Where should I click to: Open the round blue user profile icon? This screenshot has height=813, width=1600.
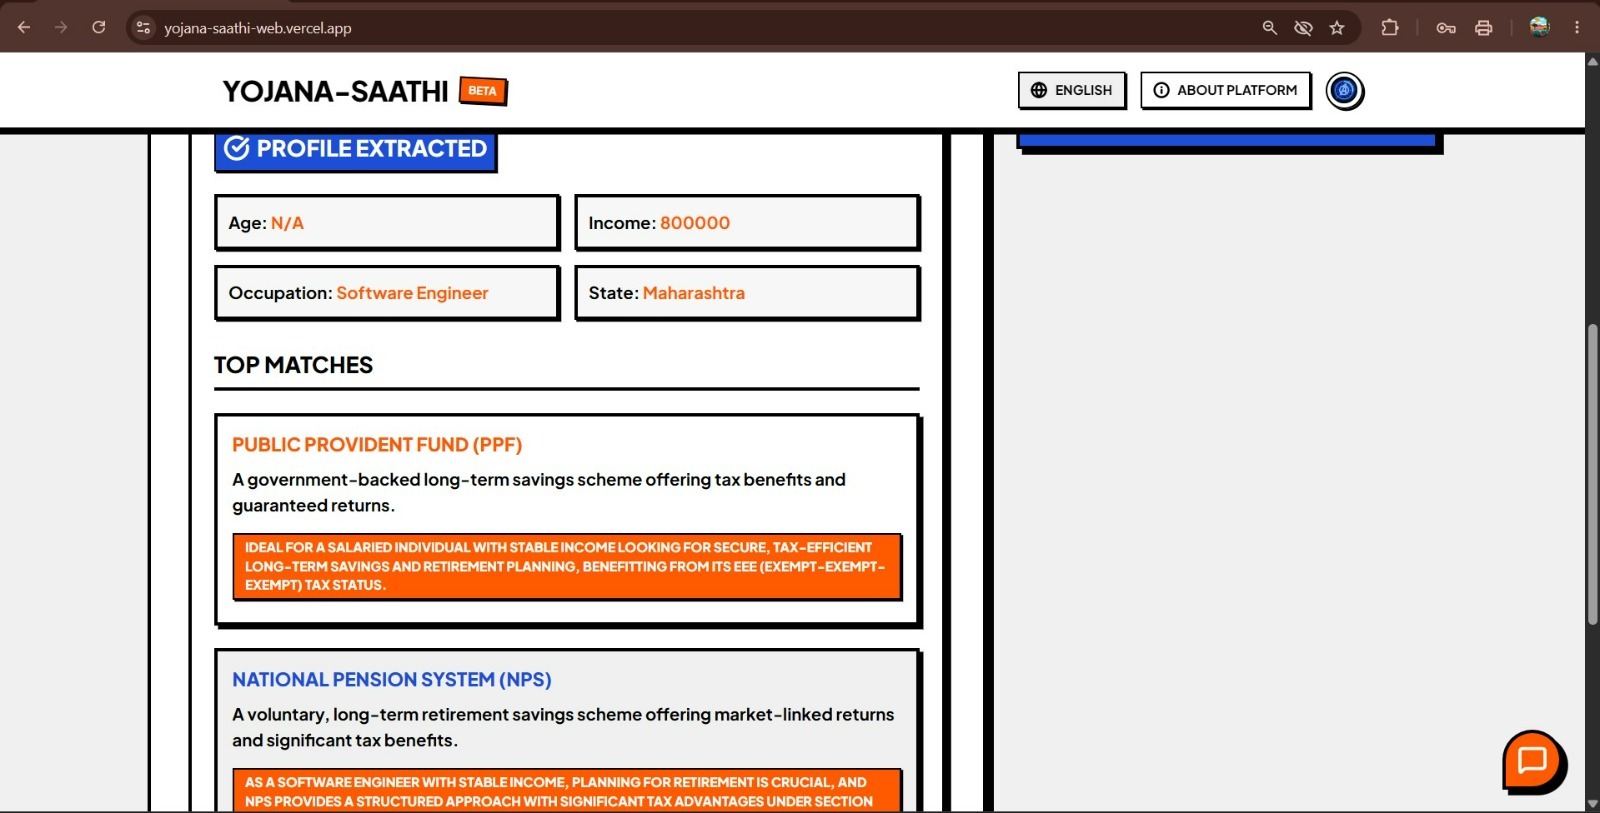pyautogui.click(x=1345, y=91)
